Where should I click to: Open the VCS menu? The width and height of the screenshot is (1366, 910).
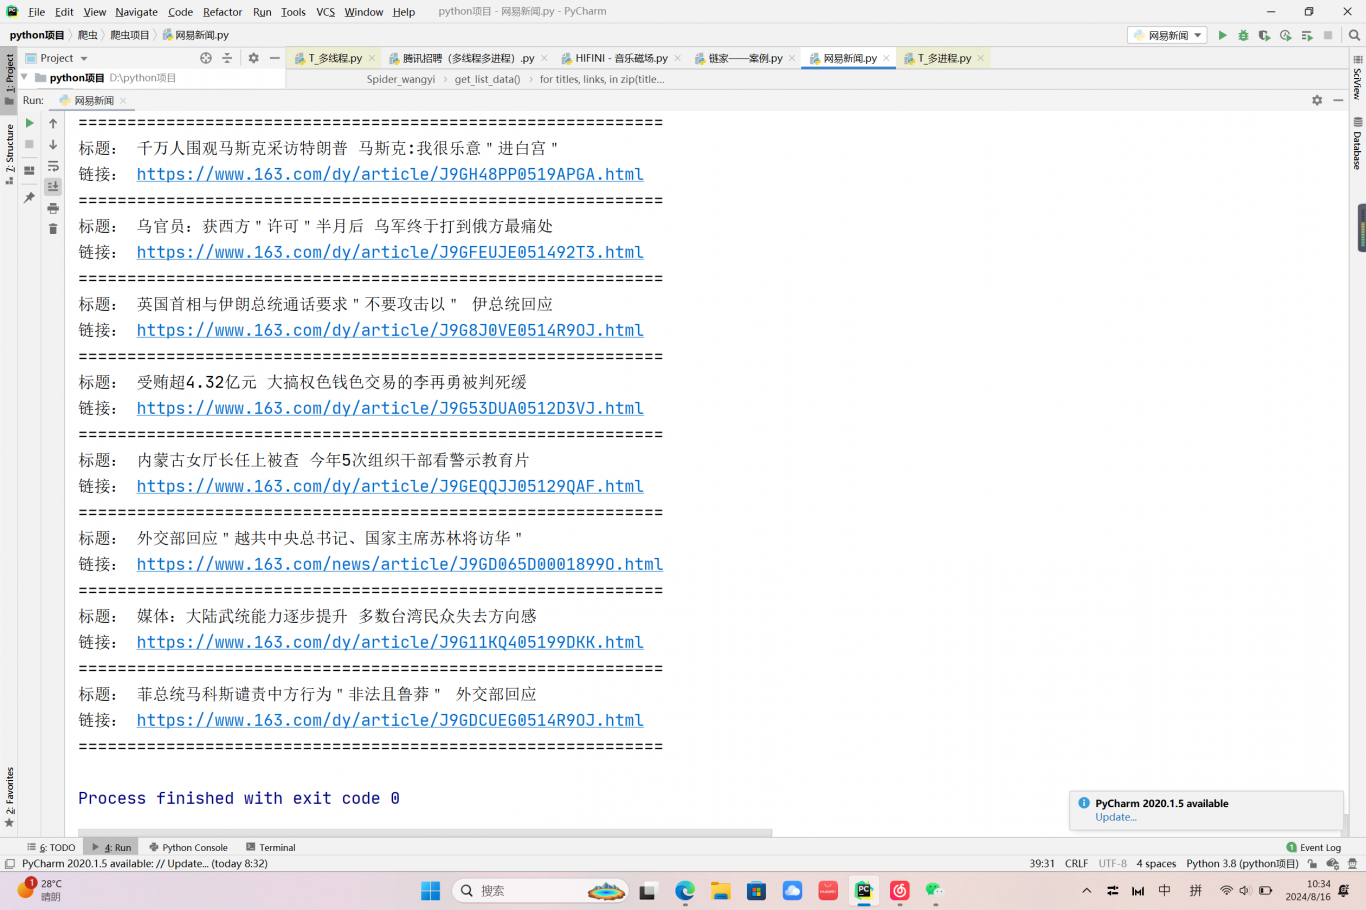(326, 12)
